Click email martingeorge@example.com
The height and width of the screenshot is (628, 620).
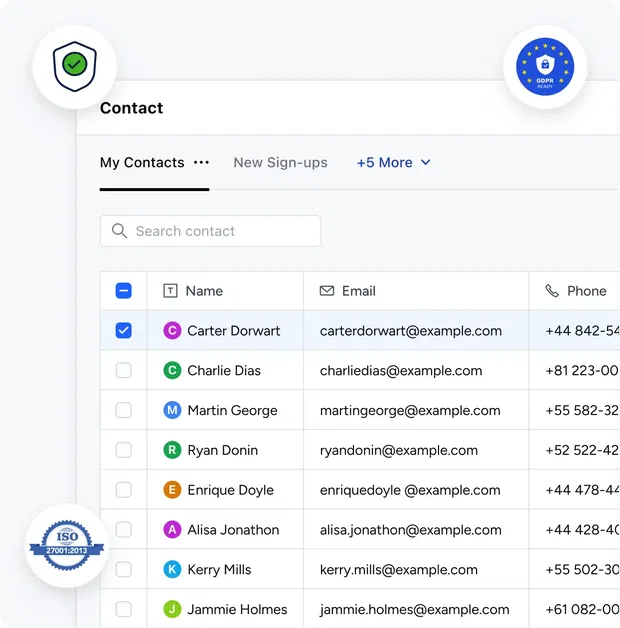pos(410,411)
